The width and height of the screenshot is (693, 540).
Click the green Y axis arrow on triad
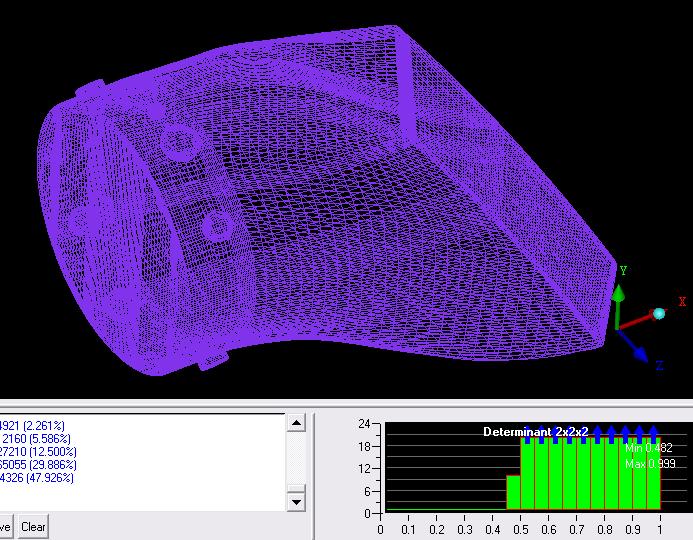[x=619, y=294]
